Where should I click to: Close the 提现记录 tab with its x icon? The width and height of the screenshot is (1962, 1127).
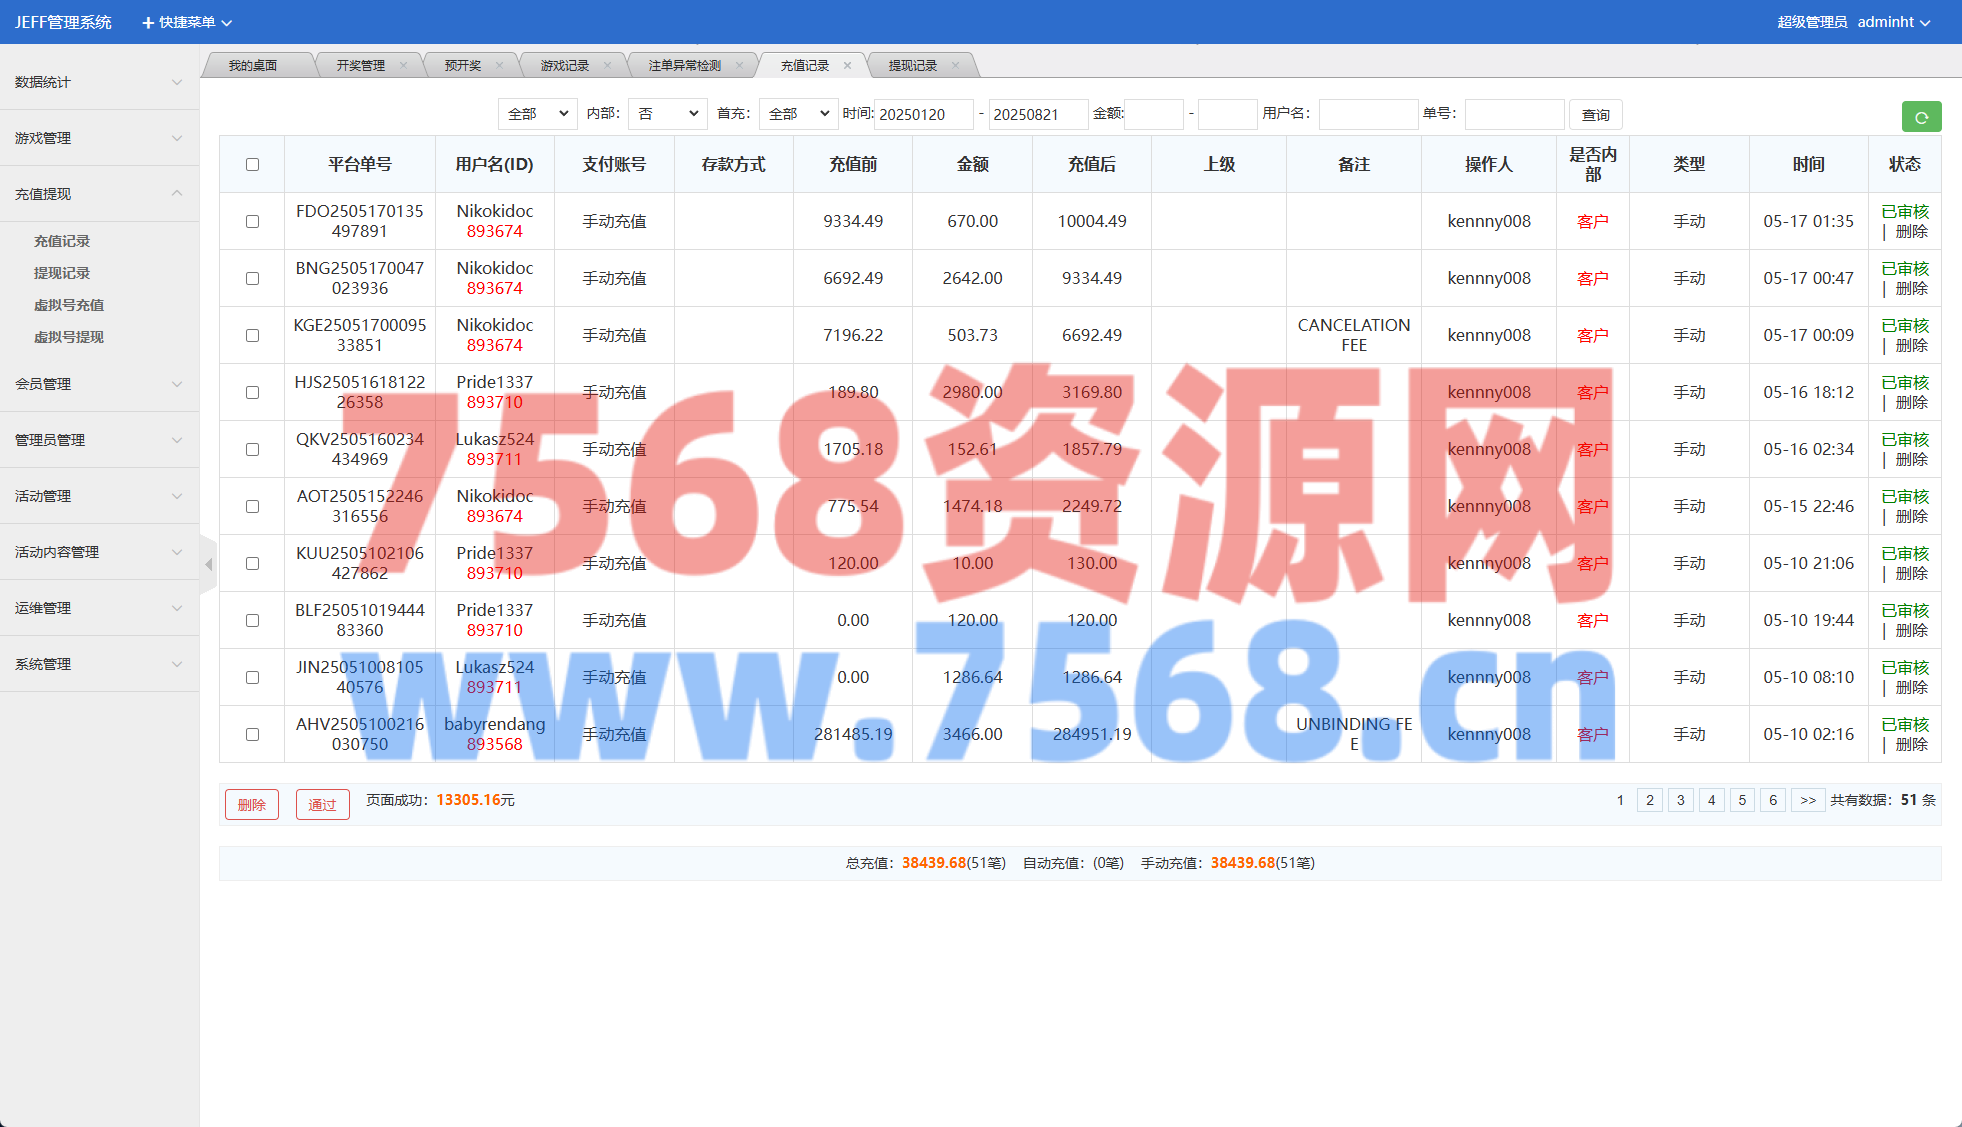coord(955,66)
